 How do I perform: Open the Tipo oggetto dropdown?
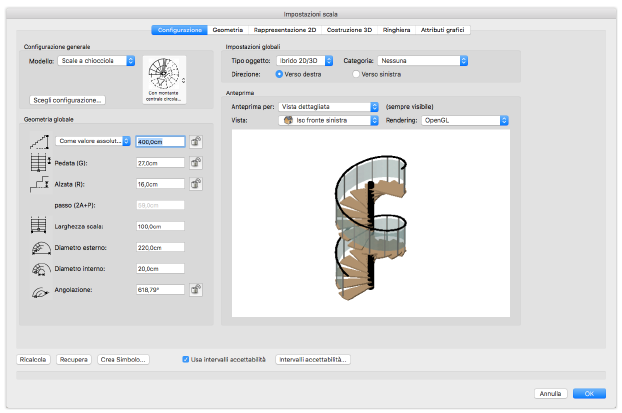coord(305,61)
